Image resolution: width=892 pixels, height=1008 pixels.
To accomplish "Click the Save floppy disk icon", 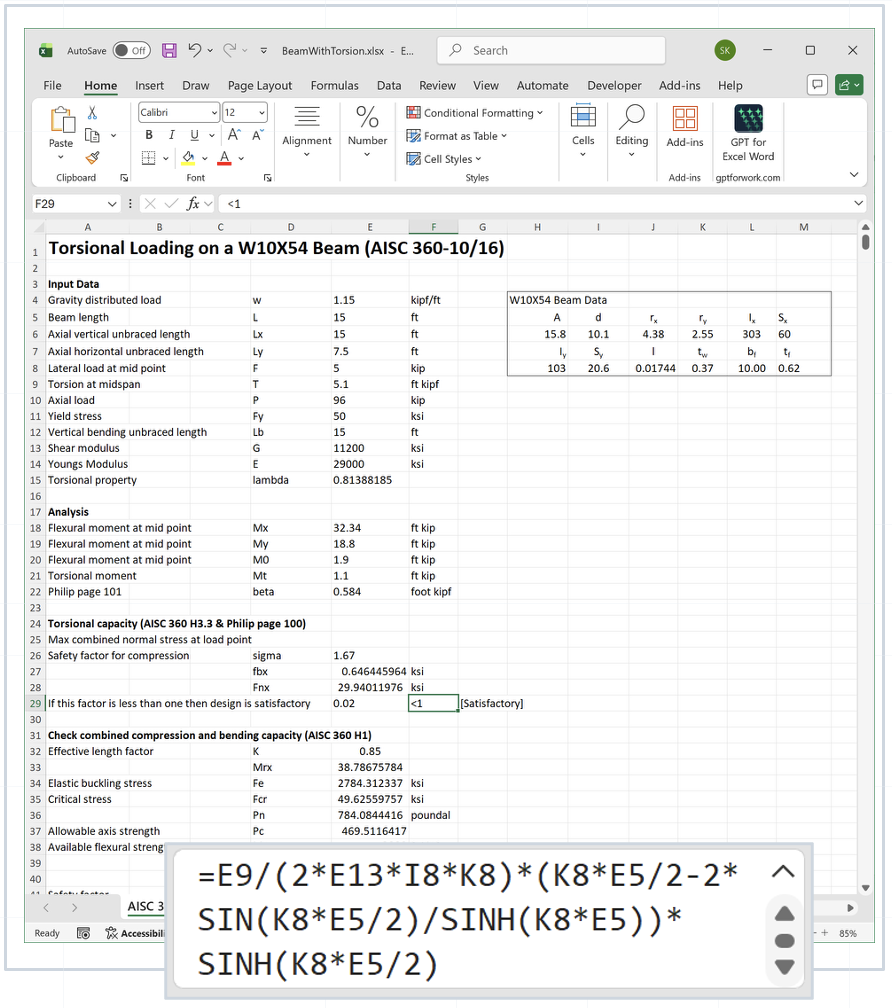I will [169, 51].
